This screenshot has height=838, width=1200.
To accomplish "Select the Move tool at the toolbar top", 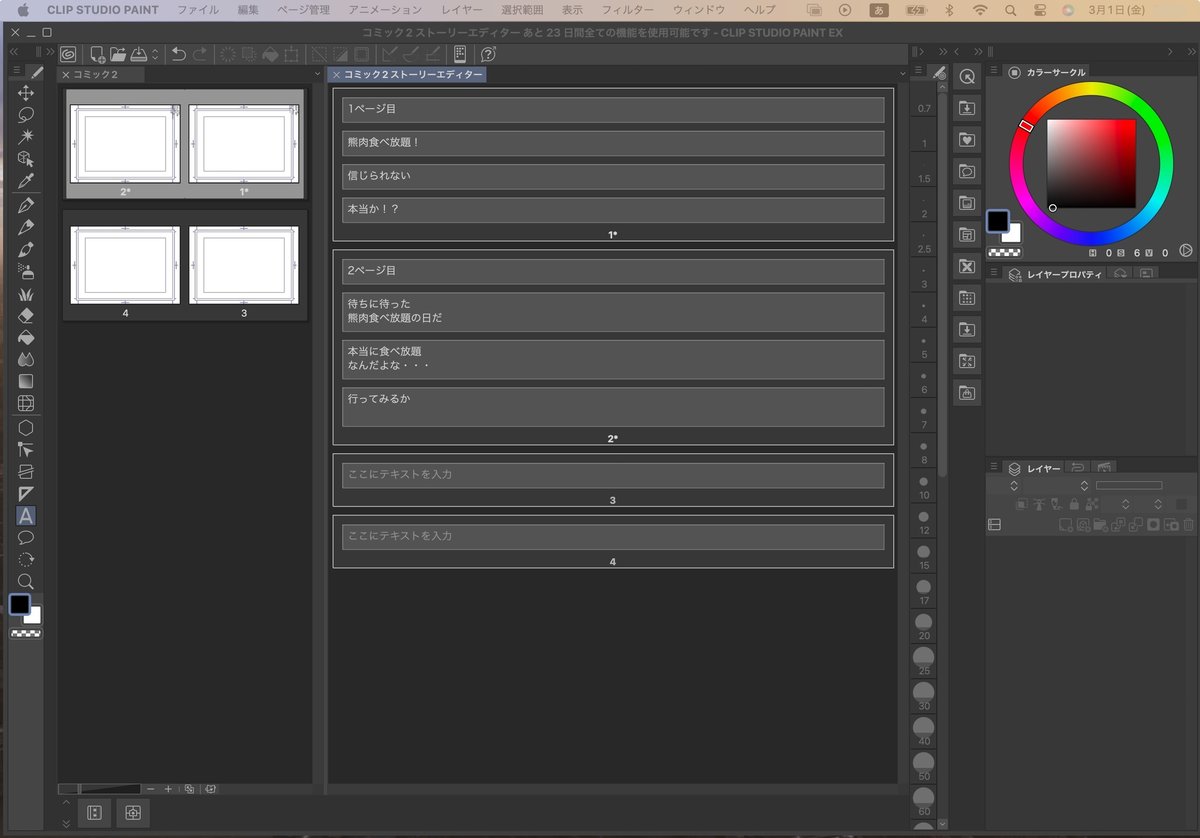I will (x=26, y=92).
